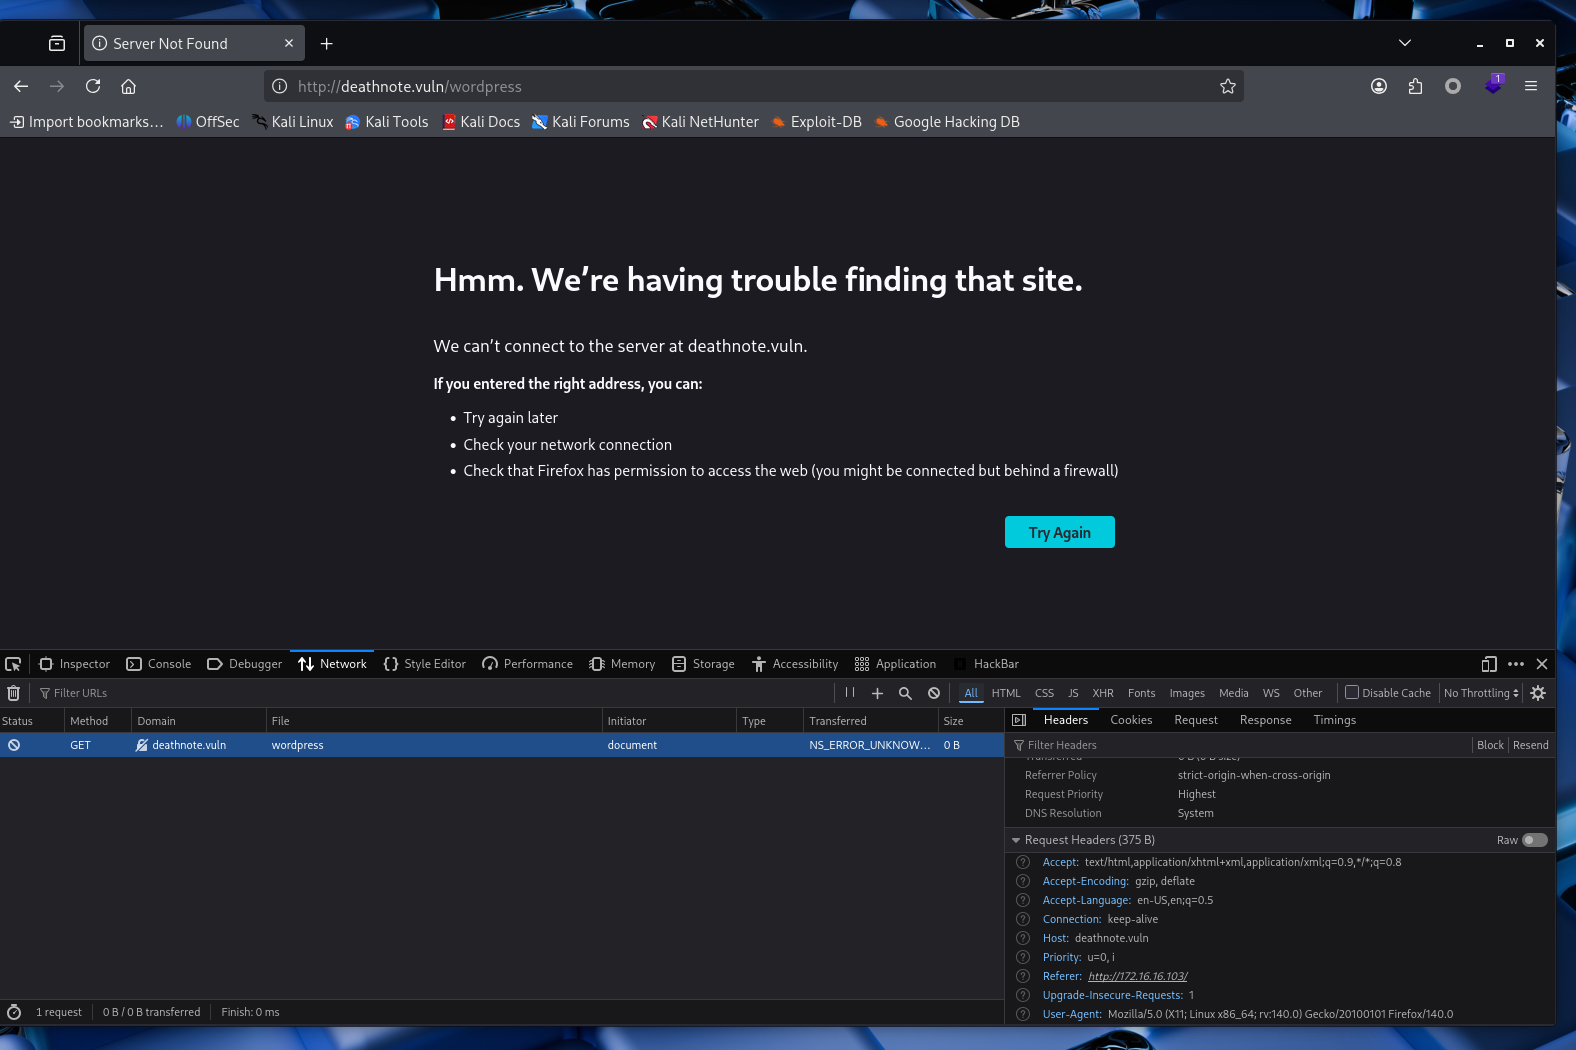Open request blocking icon
Viewport: 1576px width, 1050px height.
tap(934, 693)
